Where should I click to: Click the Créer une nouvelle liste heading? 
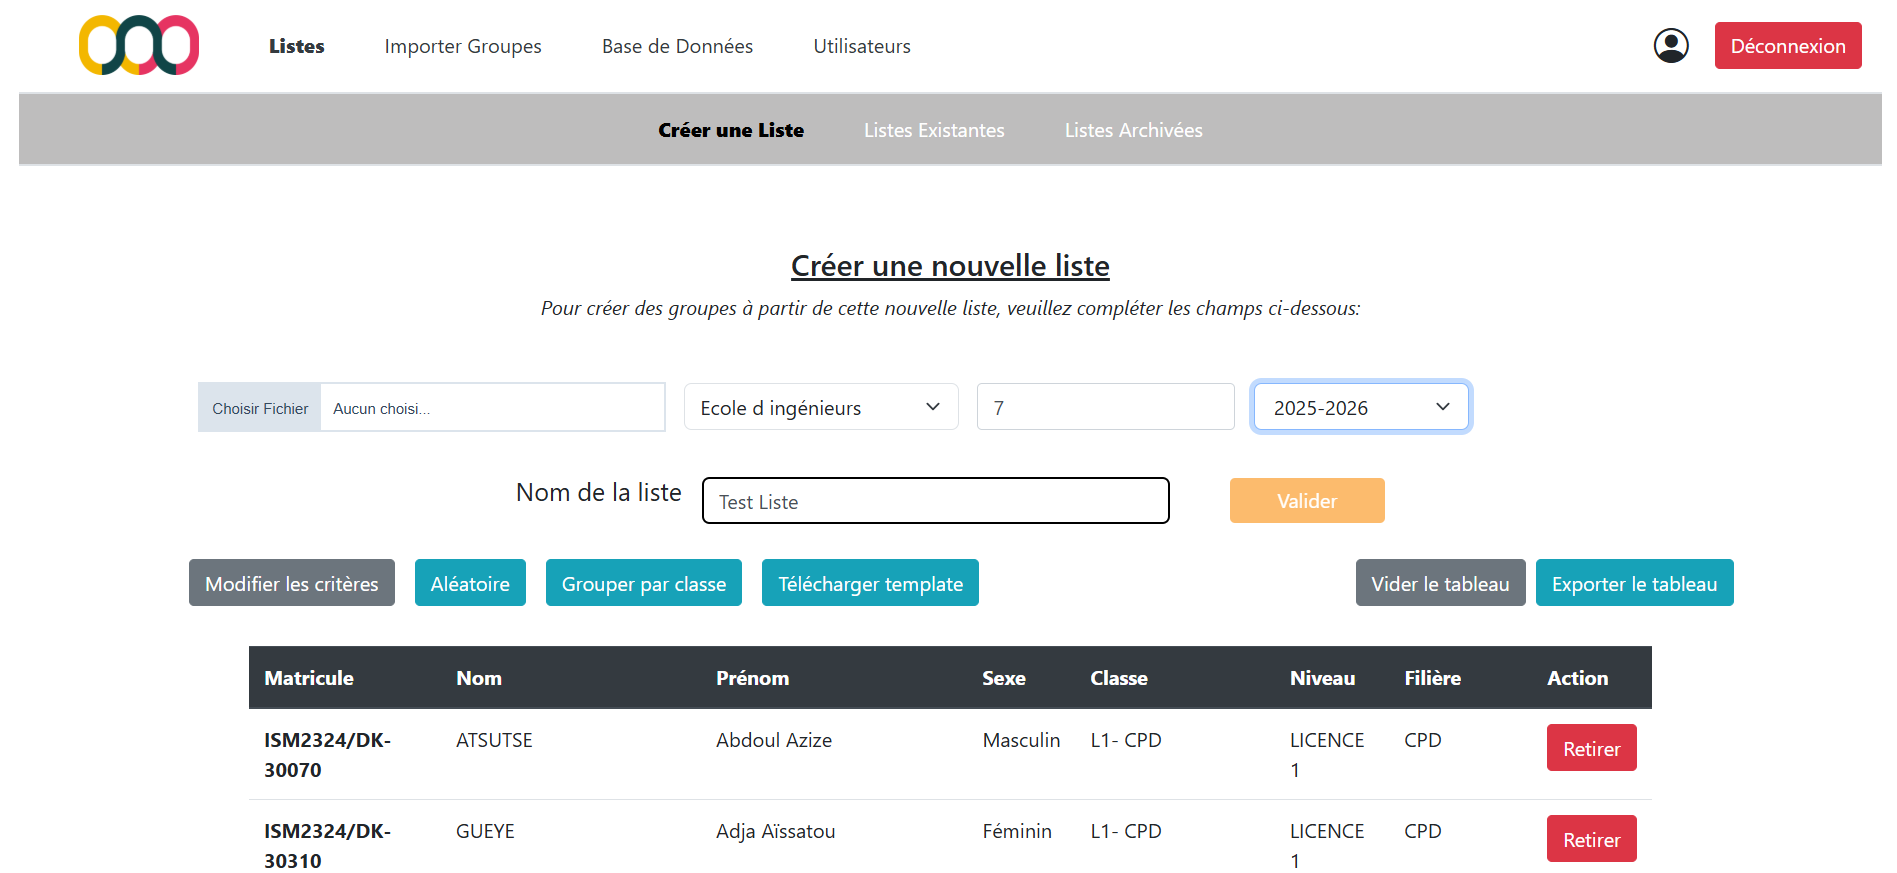tap(950, 266)
